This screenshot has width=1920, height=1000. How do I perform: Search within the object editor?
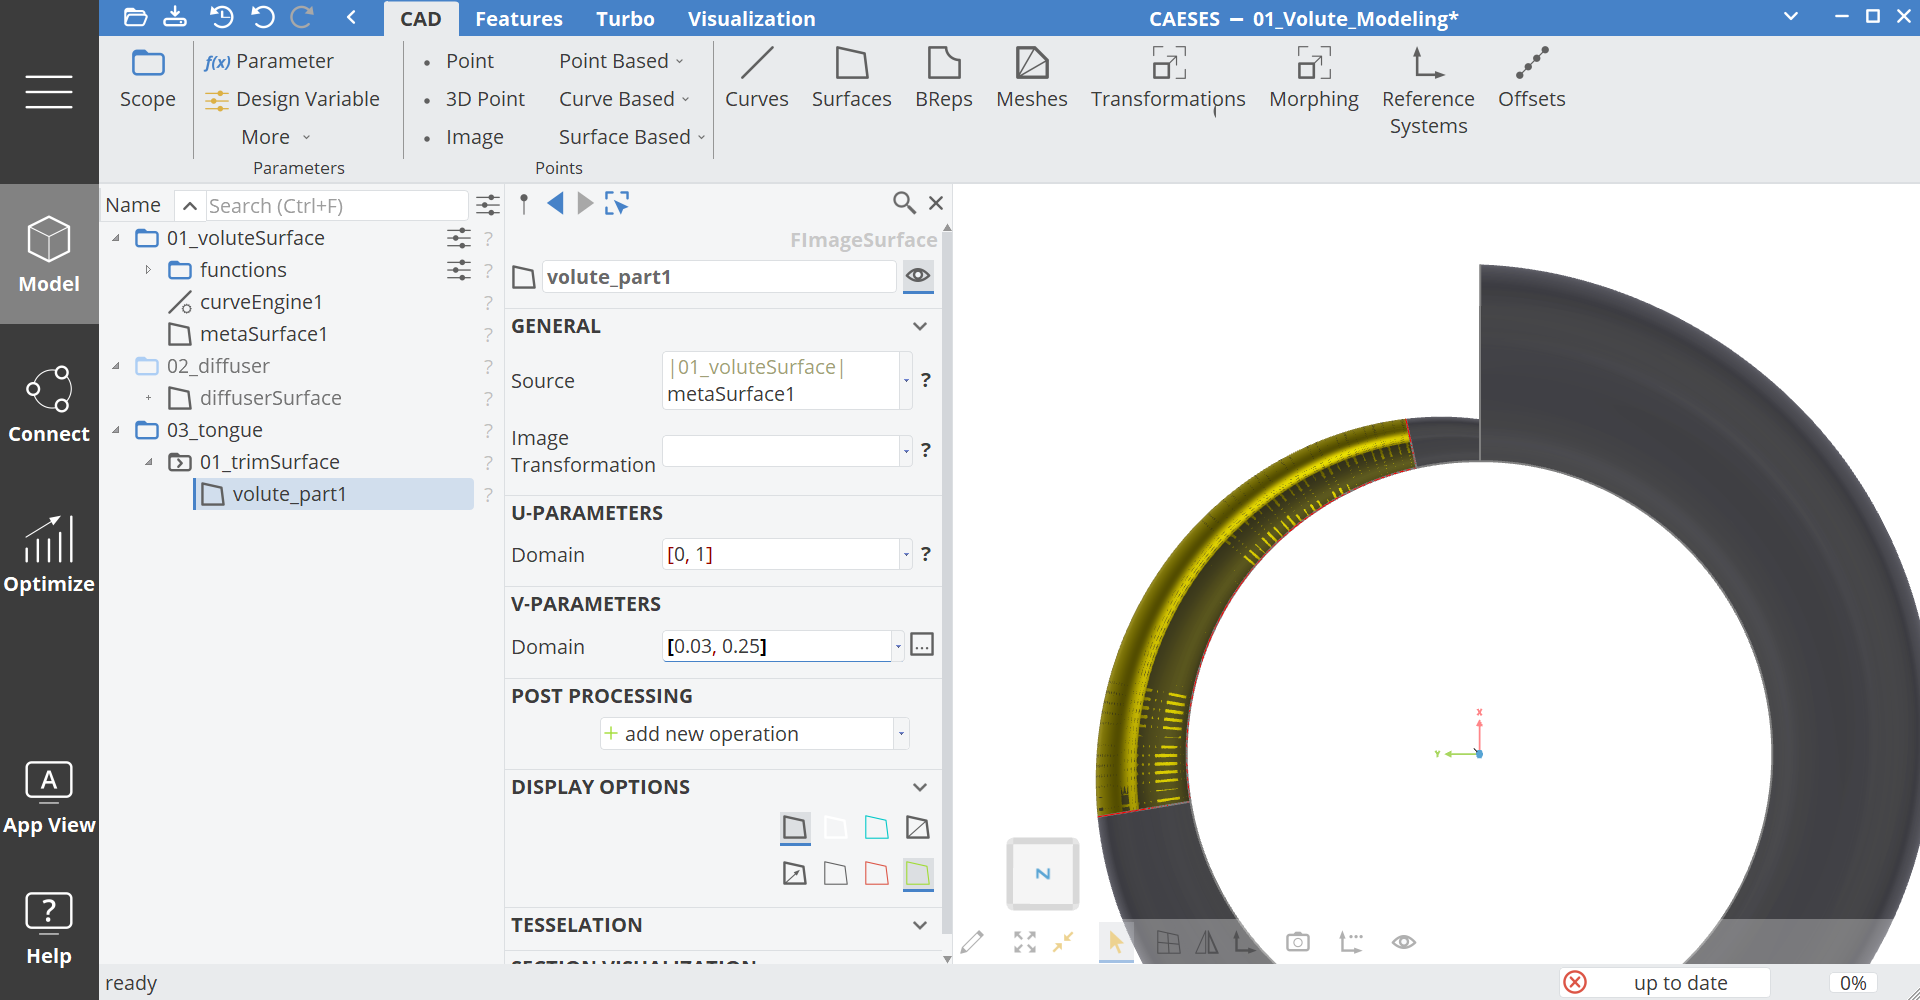click(904, 203)
